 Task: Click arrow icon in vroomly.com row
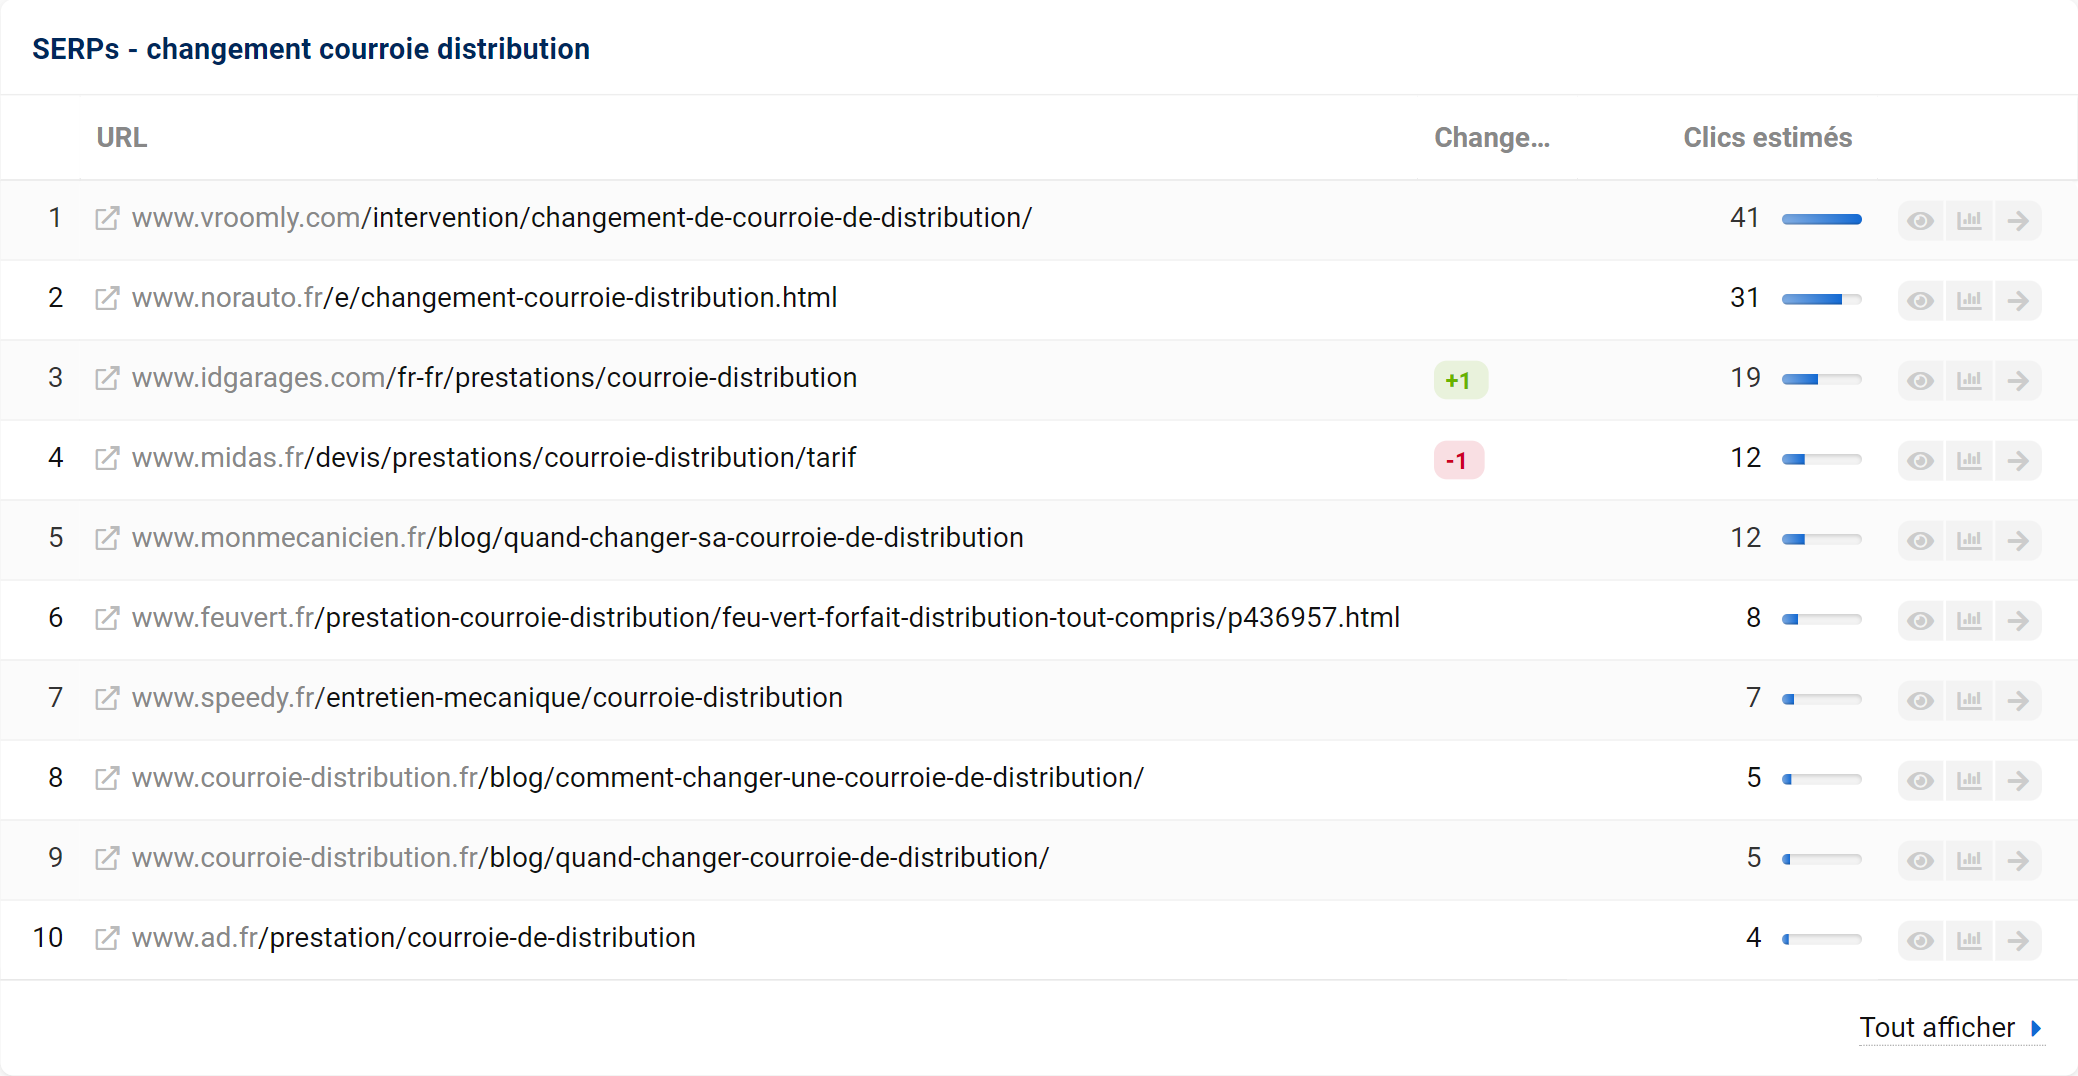click(x=2018, y=220)
